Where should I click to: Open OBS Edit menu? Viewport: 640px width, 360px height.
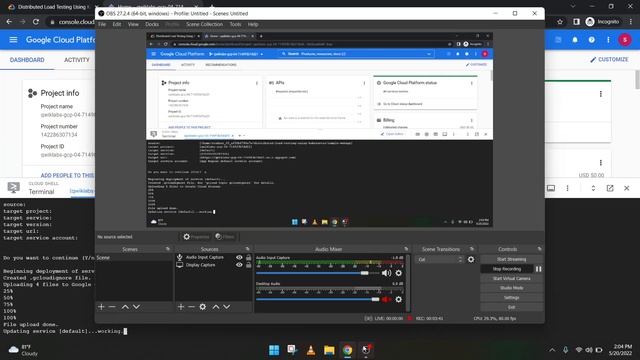pos(117,24)
